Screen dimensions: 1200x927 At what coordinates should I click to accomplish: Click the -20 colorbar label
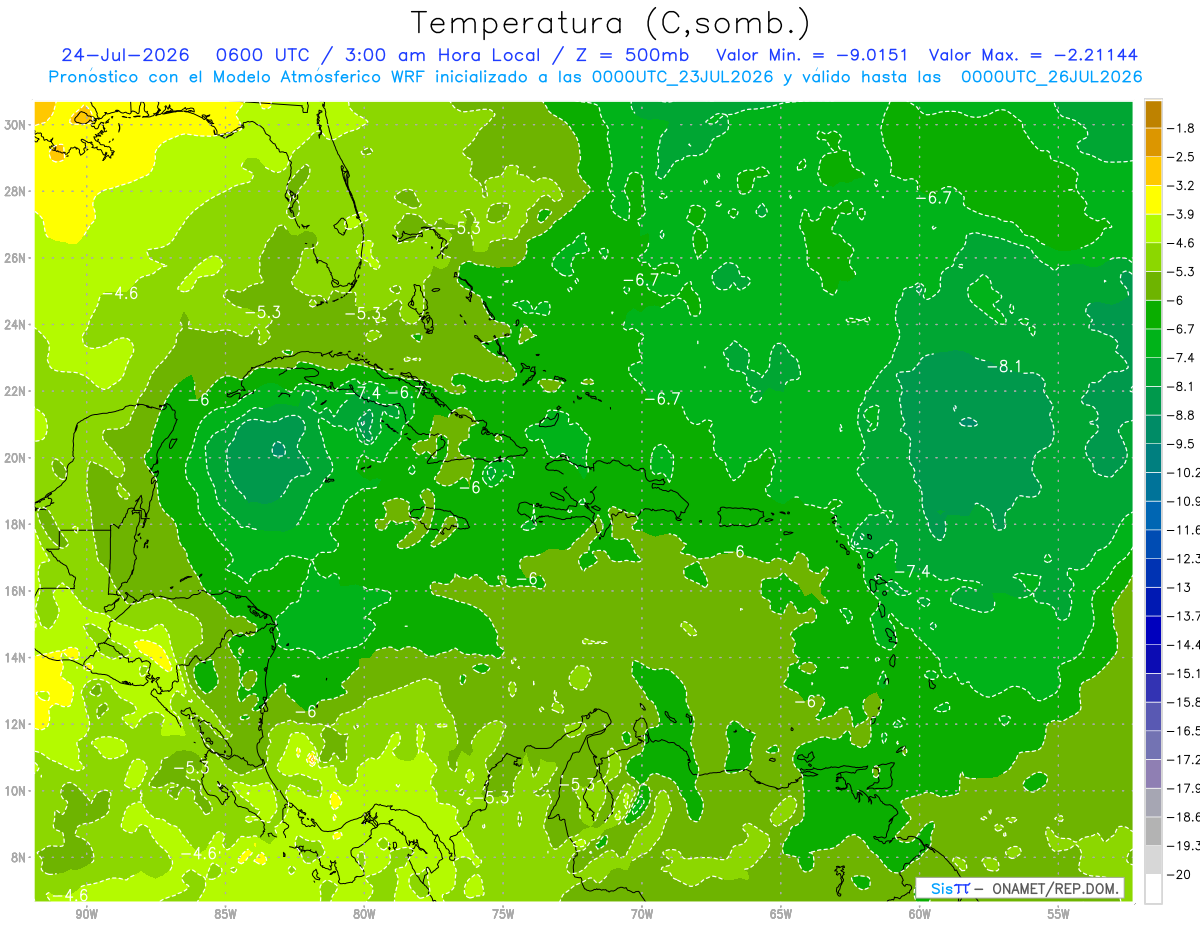point(1179,874)
